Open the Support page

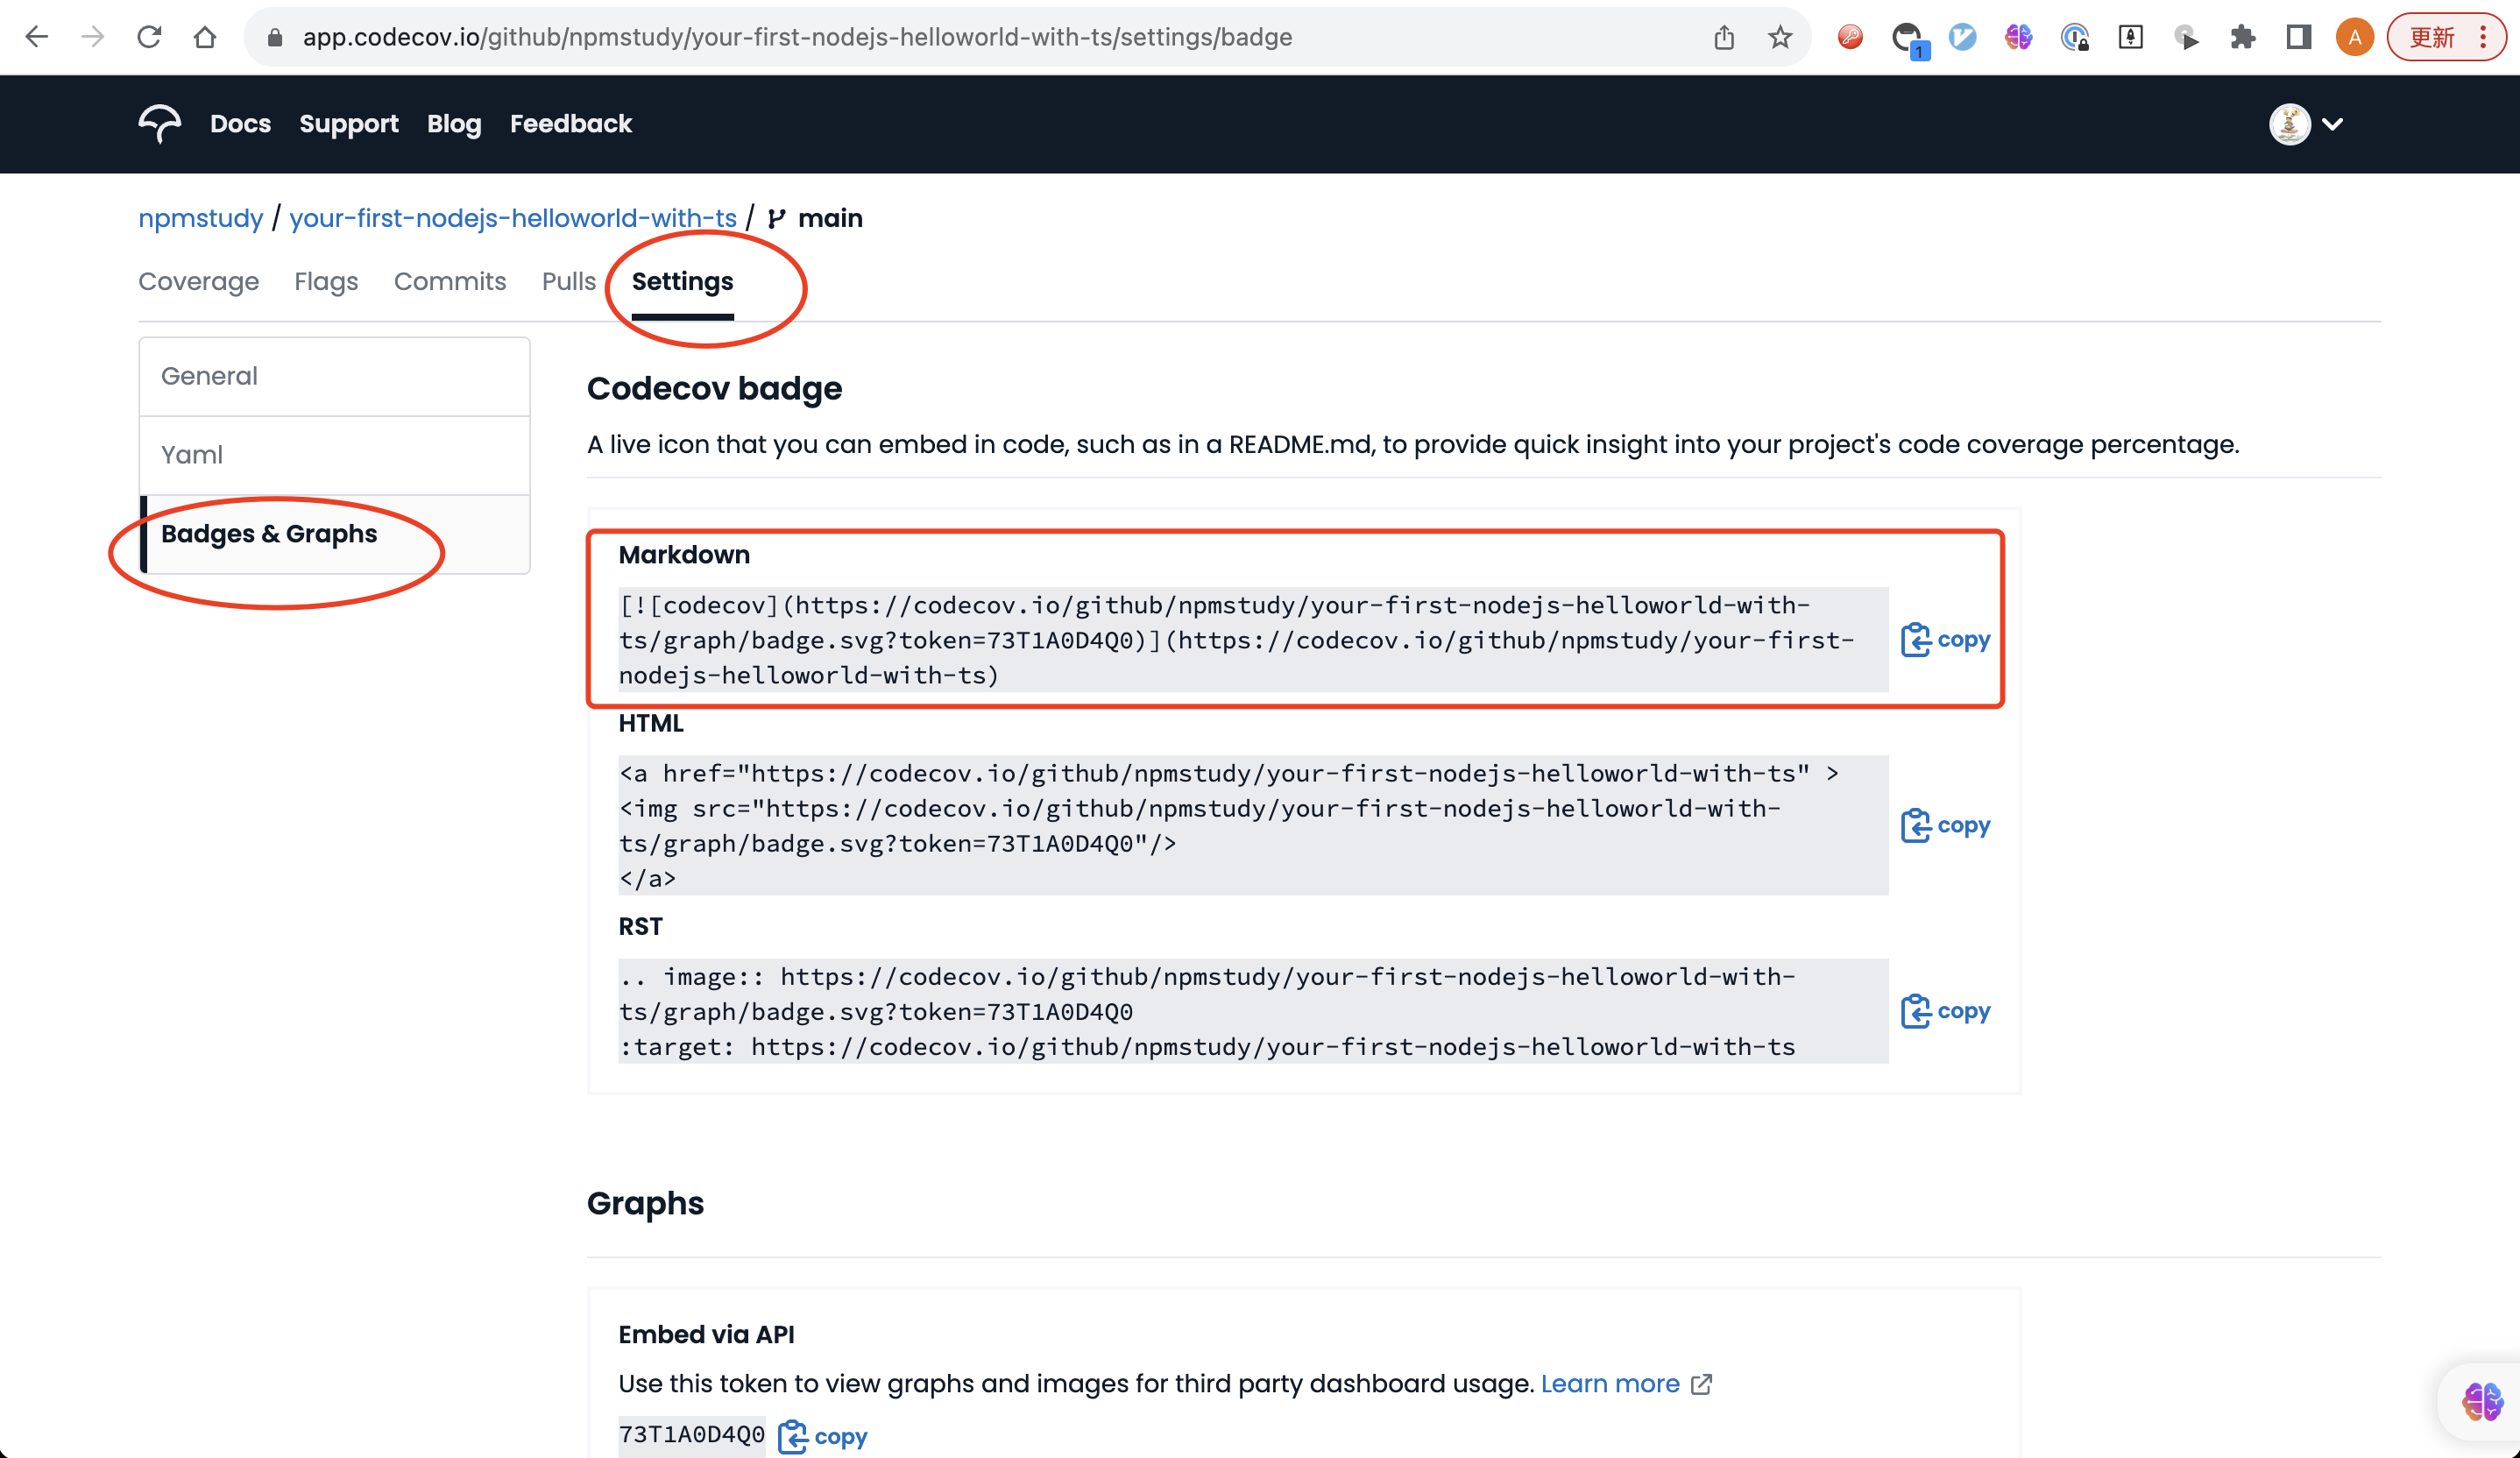coord(348,124)
